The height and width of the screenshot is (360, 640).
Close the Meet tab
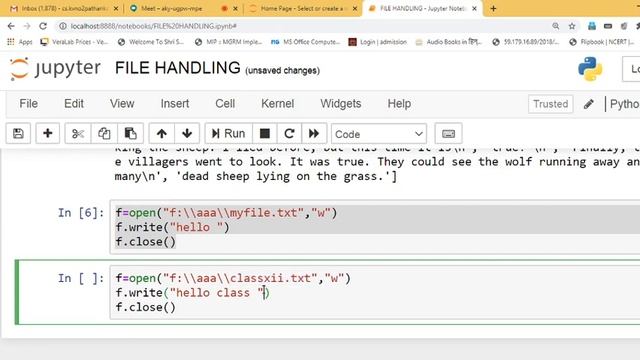pos(236,9)
